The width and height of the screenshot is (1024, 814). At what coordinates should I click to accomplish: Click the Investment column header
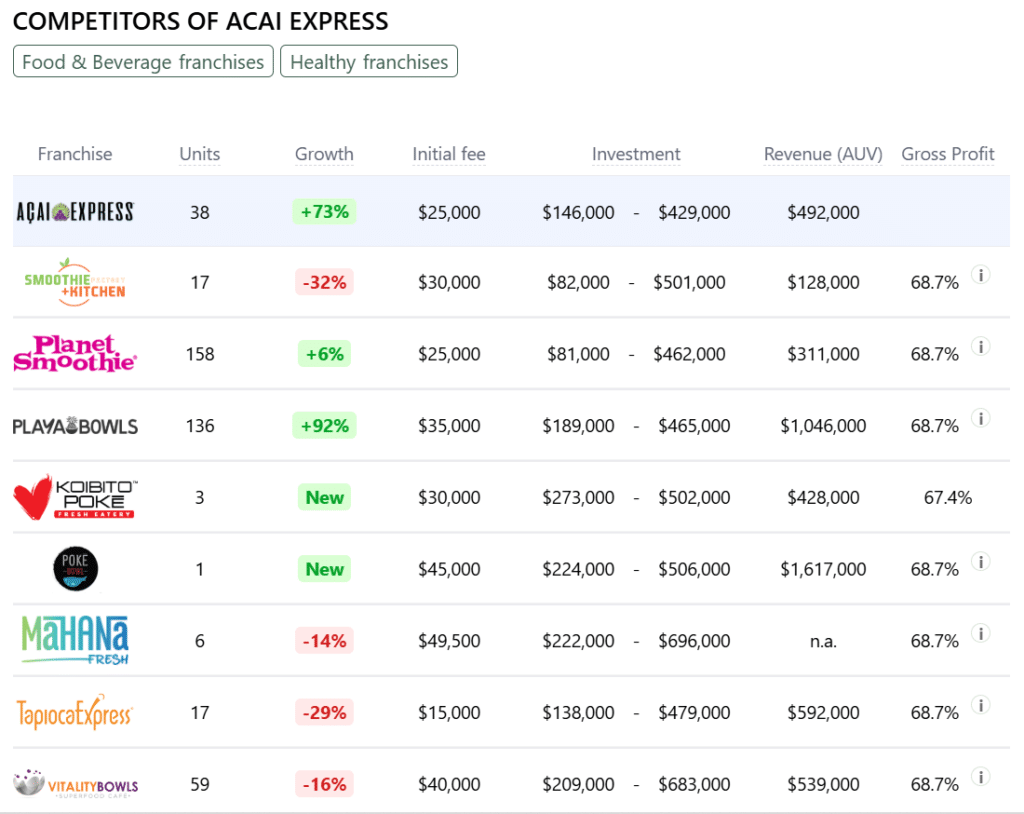click(636, 154)
